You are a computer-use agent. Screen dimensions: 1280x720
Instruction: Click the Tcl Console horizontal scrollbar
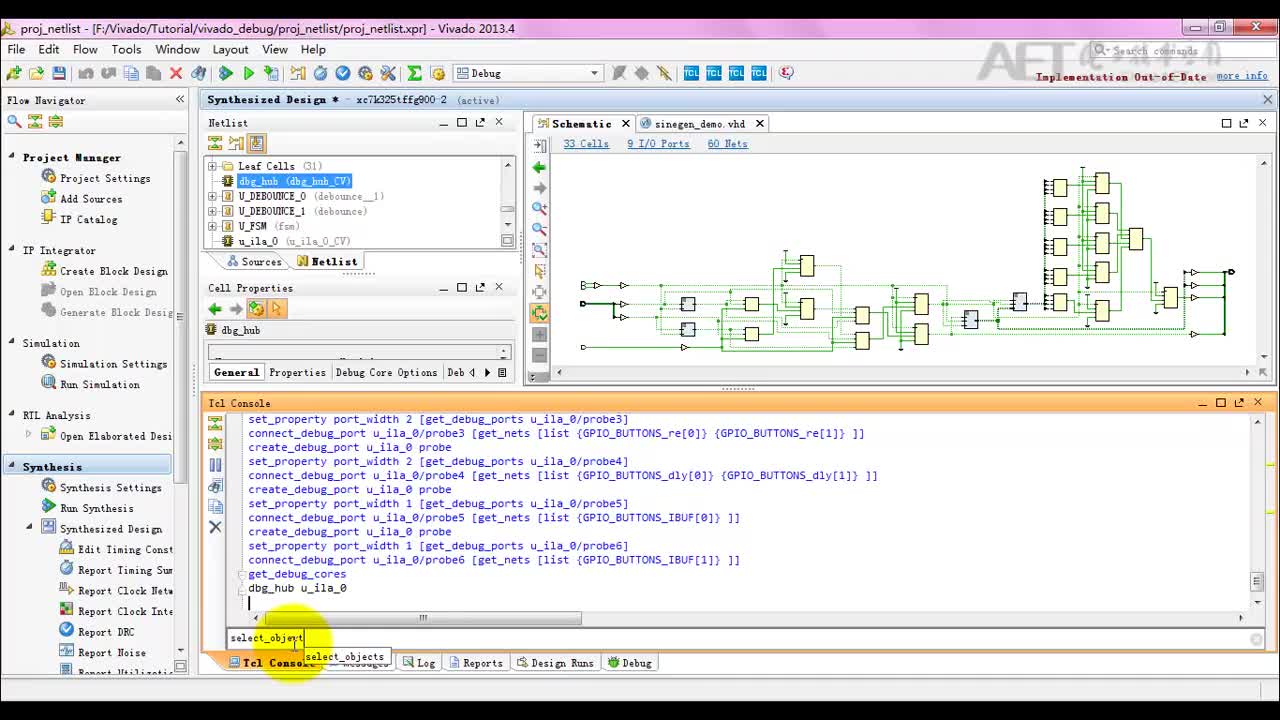pos(422,618)
